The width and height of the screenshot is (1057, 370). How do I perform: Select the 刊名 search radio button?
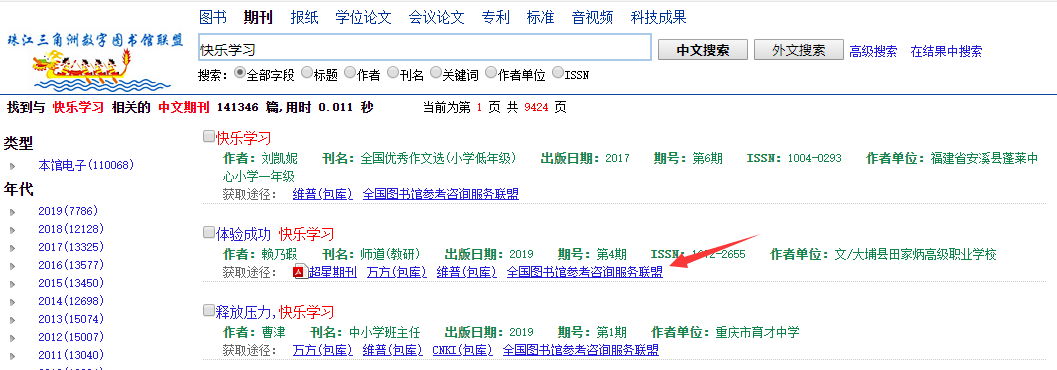click(x=393, y=72)
